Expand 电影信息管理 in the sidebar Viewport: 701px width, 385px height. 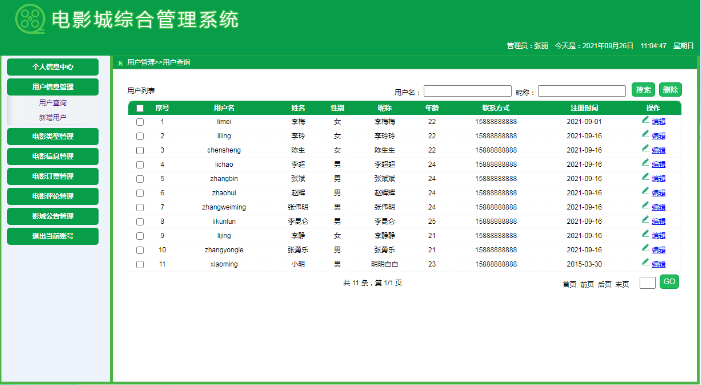[53, 157]
